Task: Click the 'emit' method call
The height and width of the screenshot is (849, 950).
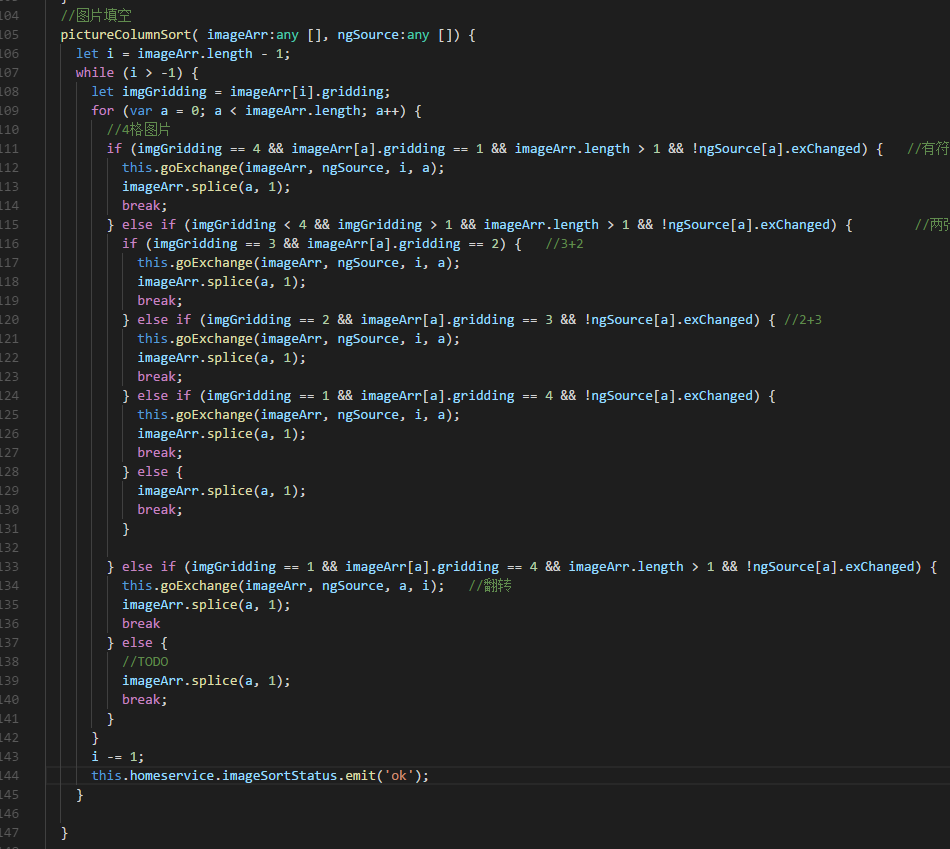Action: click(x=360, y=776)
